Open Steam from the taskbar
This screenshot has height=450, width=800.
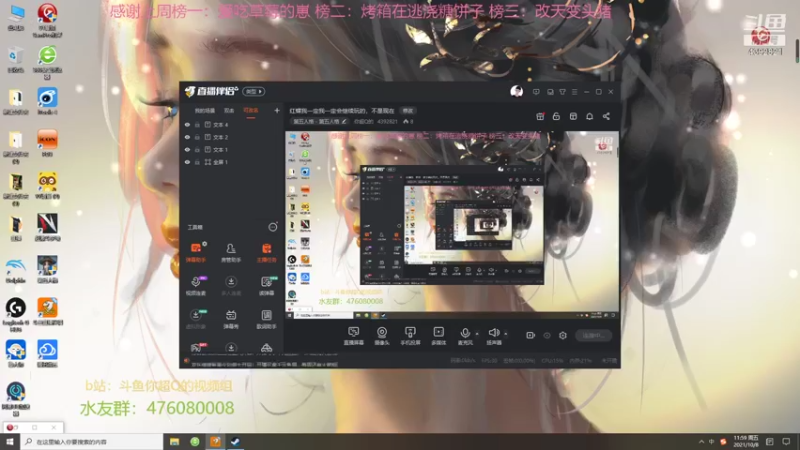coord(235,442)
